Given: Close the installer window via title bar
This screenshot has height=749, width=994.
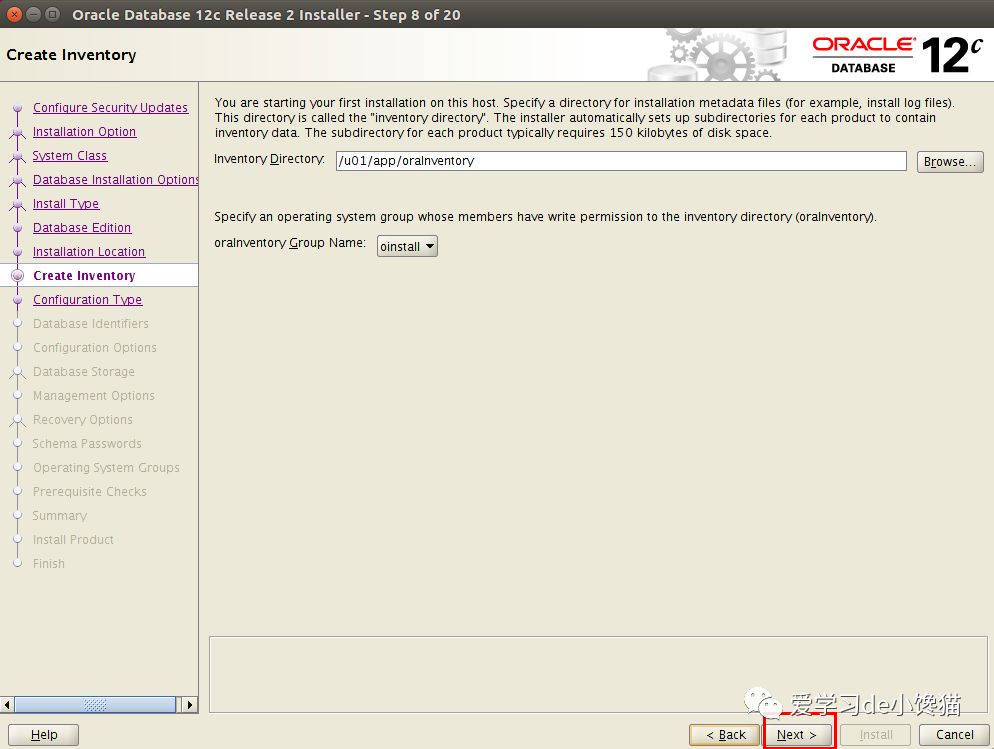Looking at the screenshot, I should (x=15, y=14).
